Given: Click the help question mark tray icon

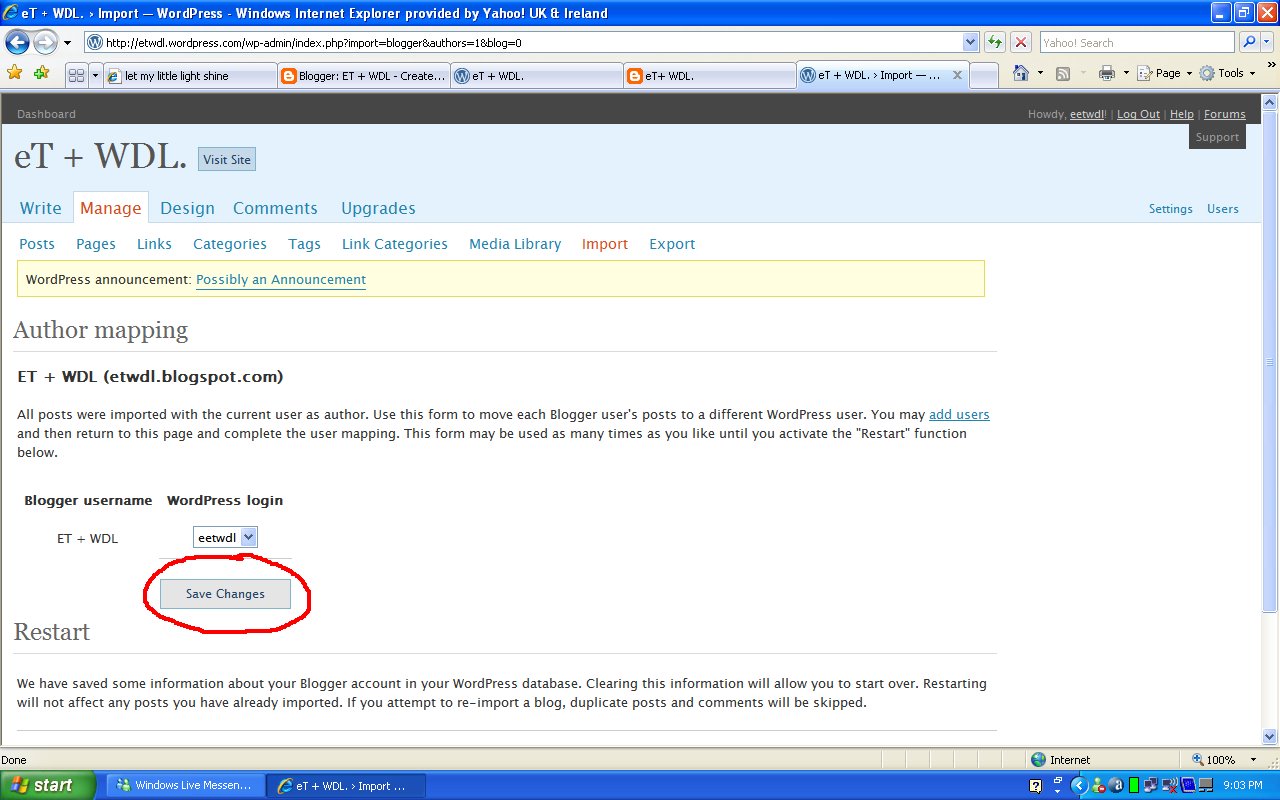Looking at the screenshot, I should 1035,785.
